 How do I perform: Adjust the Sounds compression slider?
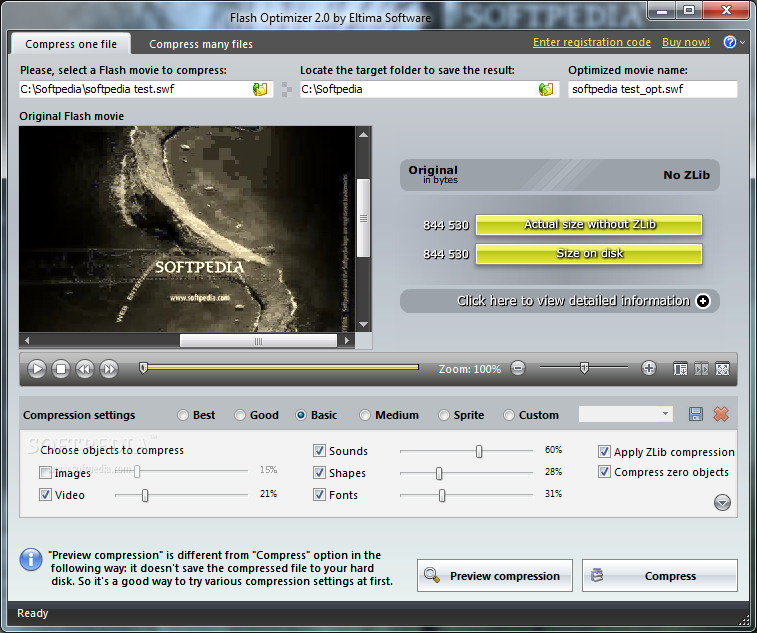tap(479, 451)
